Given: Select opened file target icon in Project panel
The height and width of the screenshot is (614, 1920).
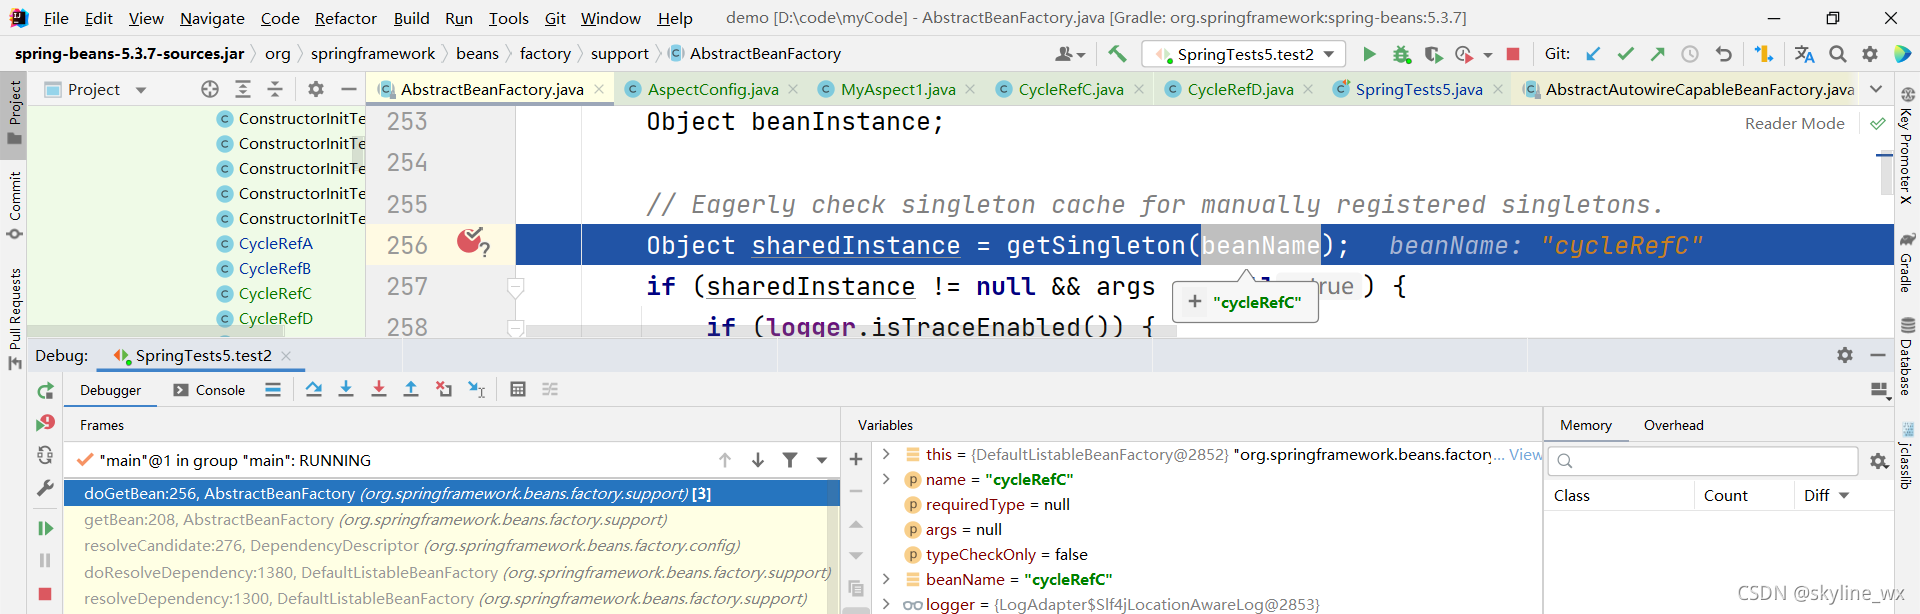Looking at the screenshot, I should point(210,89).
